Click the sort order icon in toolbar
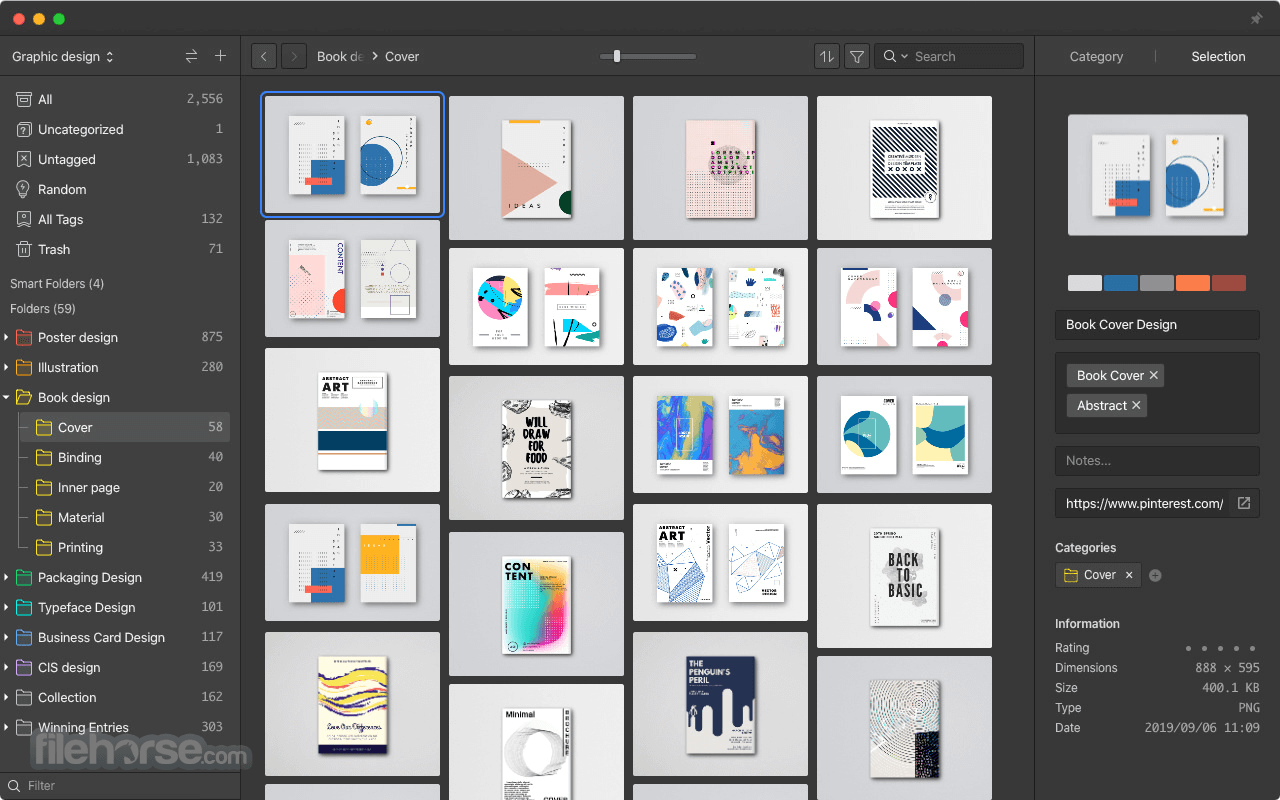This screenshot has height=800, width=1280. pyautogui.click(x=827, y=57)
